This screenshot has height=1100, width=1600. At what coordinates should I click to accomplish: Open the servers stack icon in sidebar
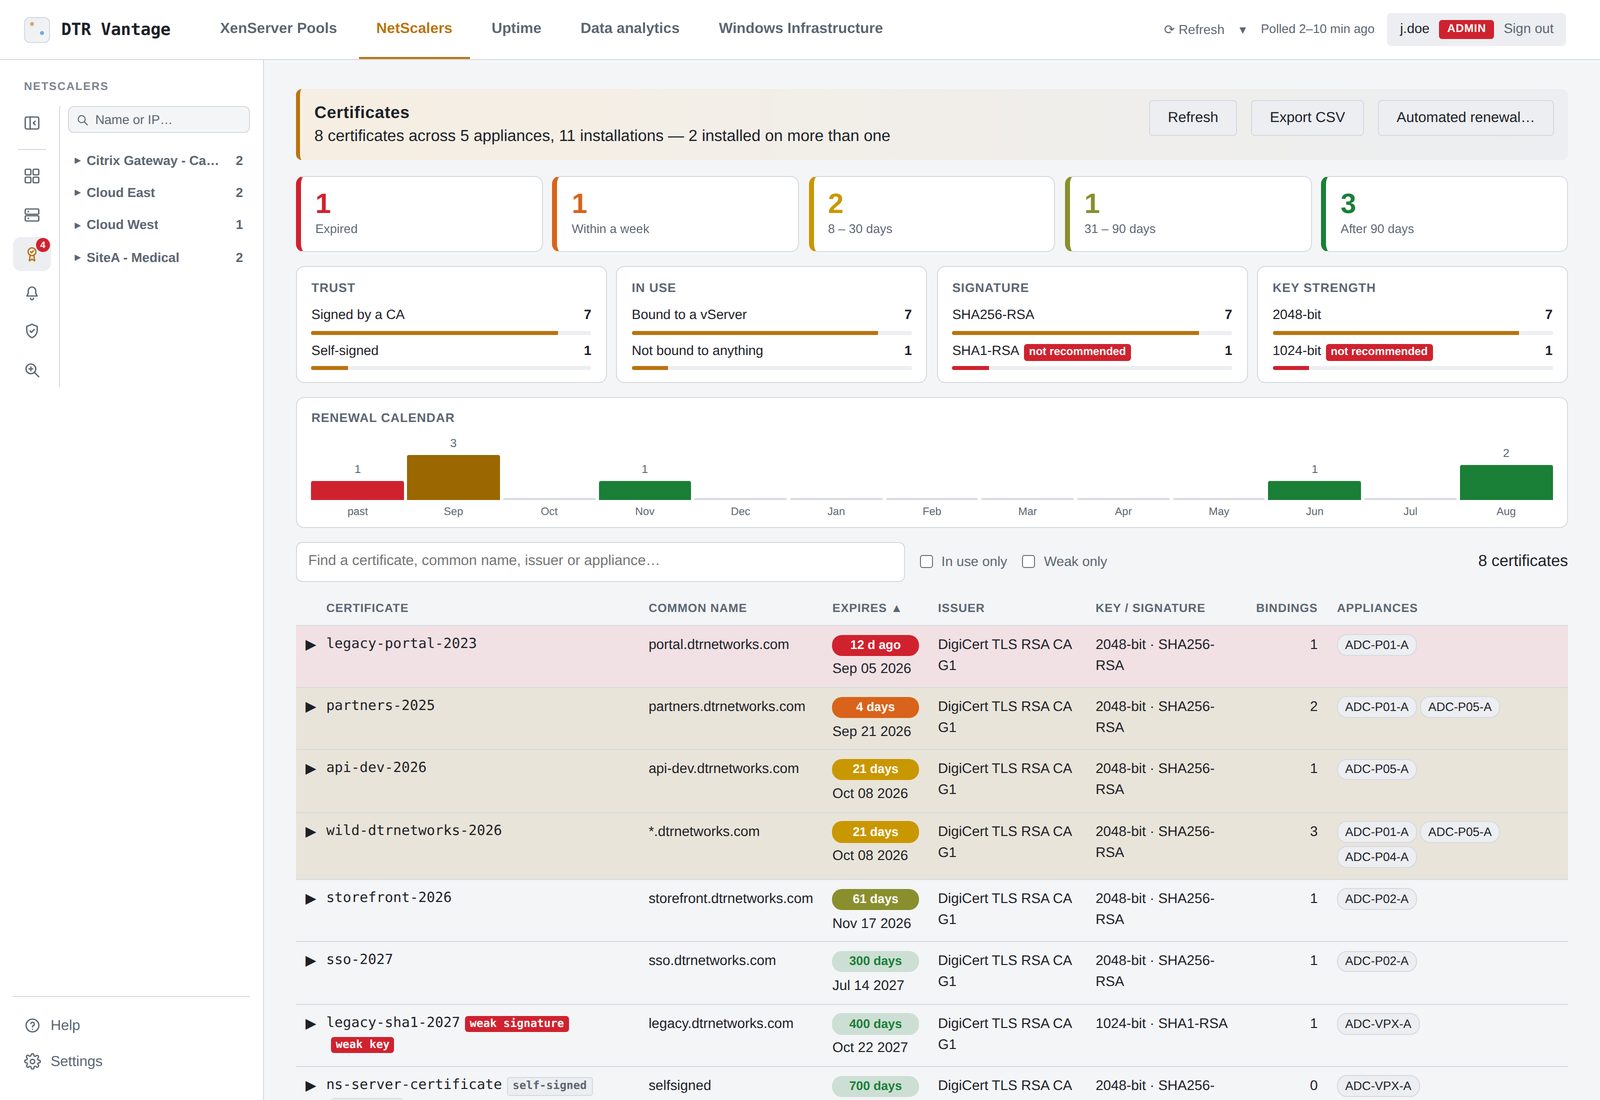click(32, 215)
